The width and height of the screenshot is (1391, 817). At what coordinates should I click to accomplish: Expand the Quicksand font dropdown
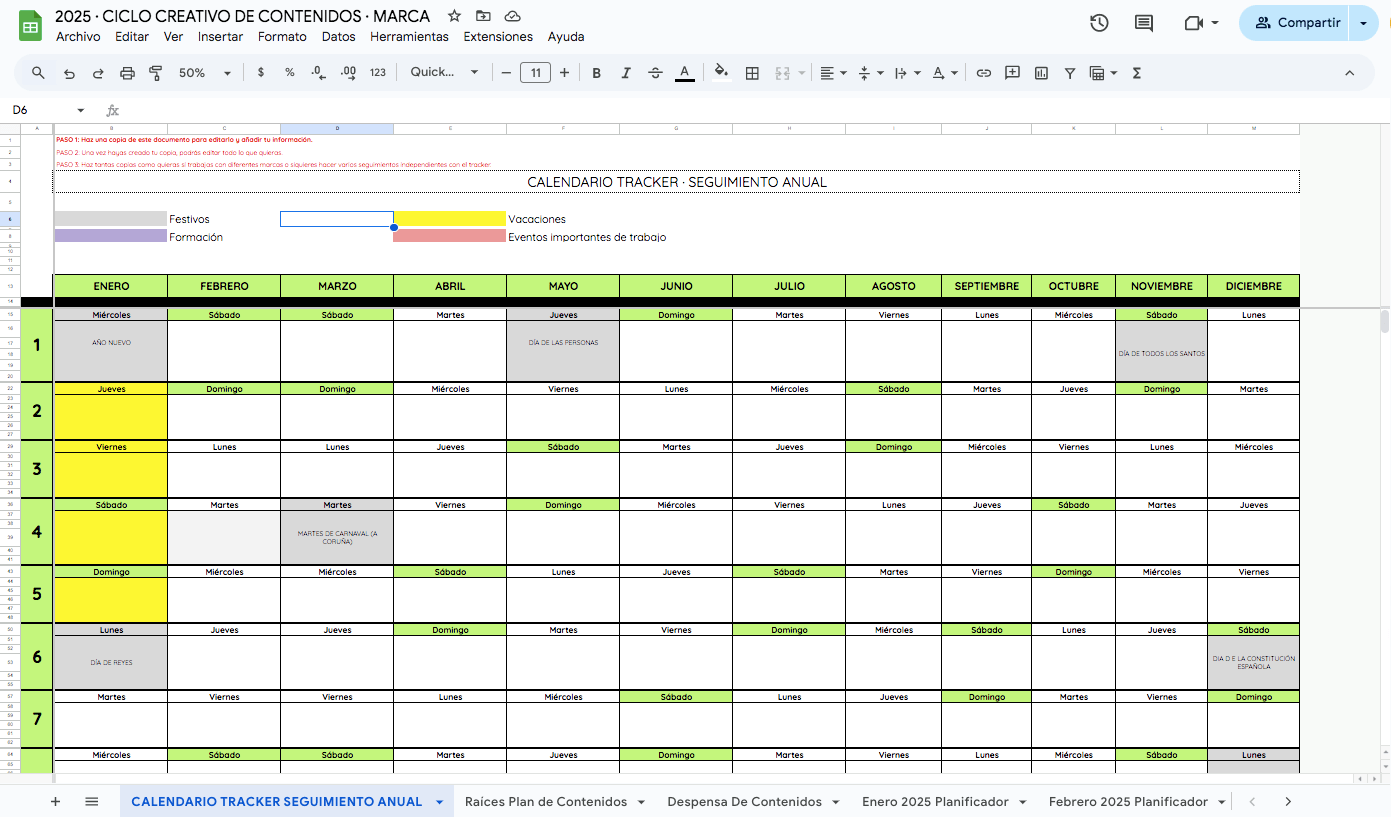[x=444, y=73]
